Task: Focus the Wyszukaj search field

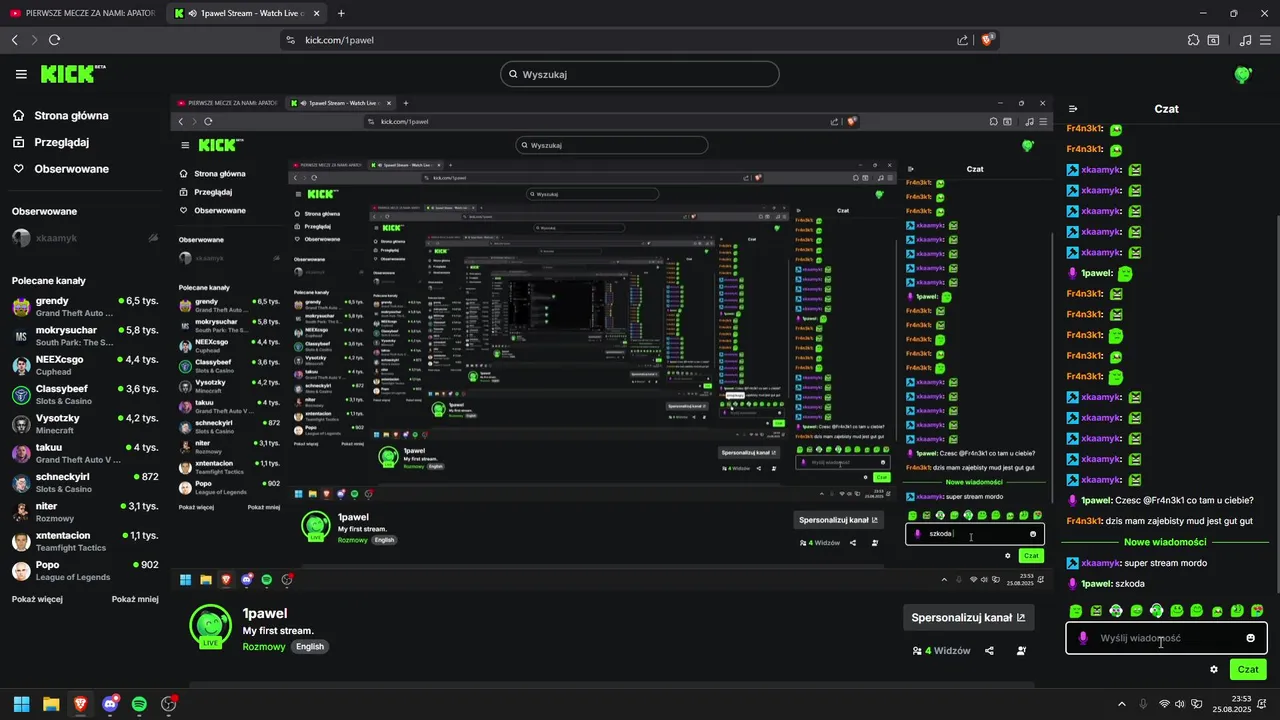Action: [640, 74]
